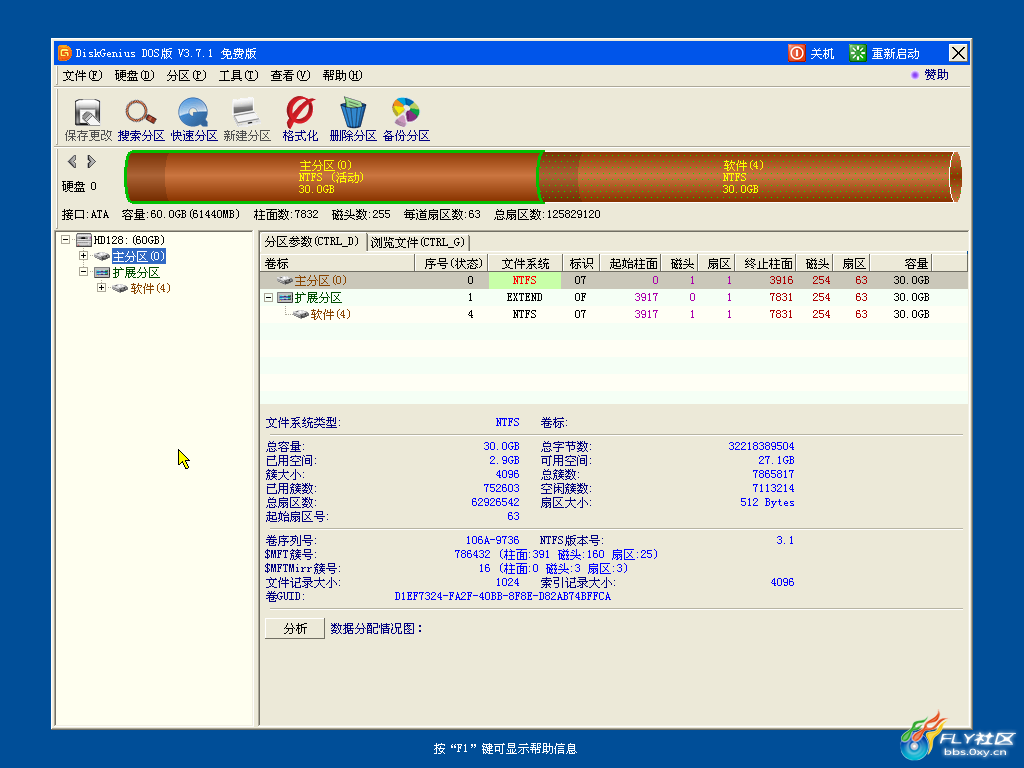Open the 文件(F) menu

click(x=82, y=76)
